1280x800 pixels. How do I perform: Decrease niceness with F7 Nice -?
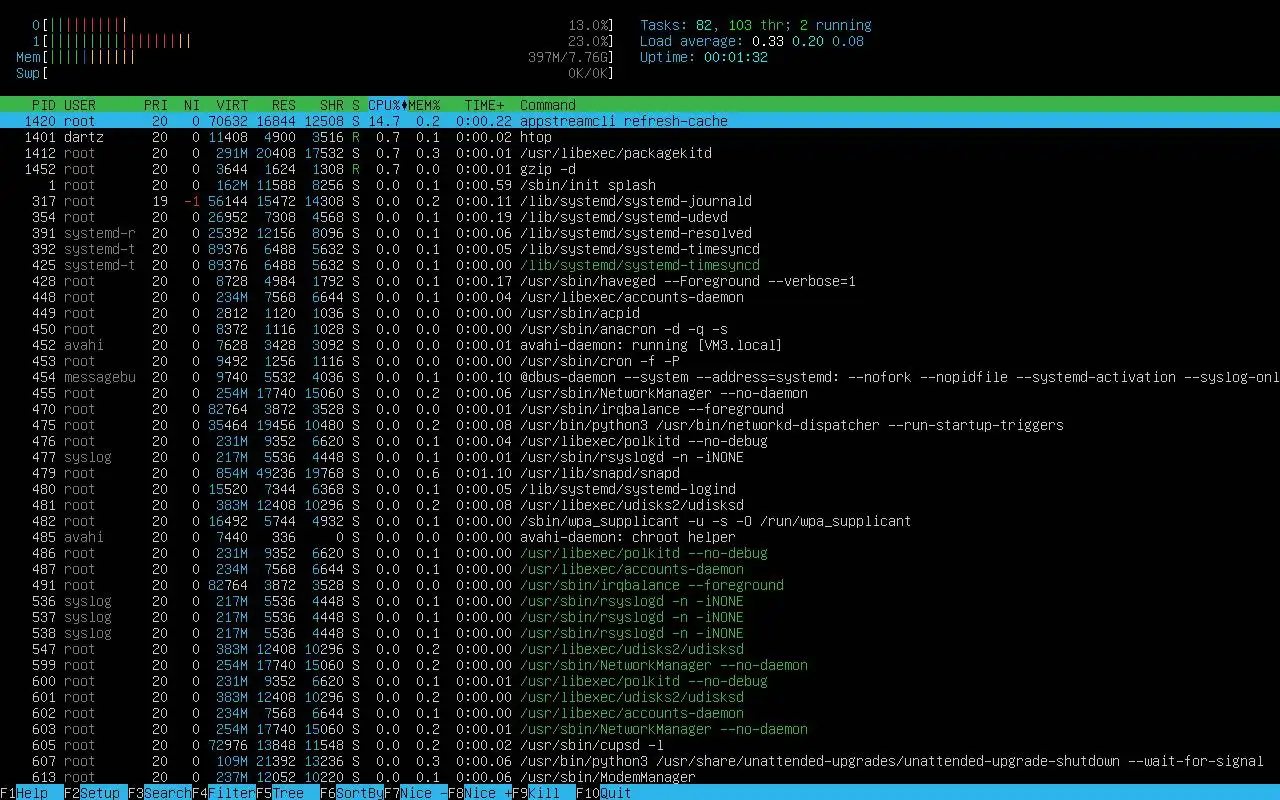tap(416, 793)
